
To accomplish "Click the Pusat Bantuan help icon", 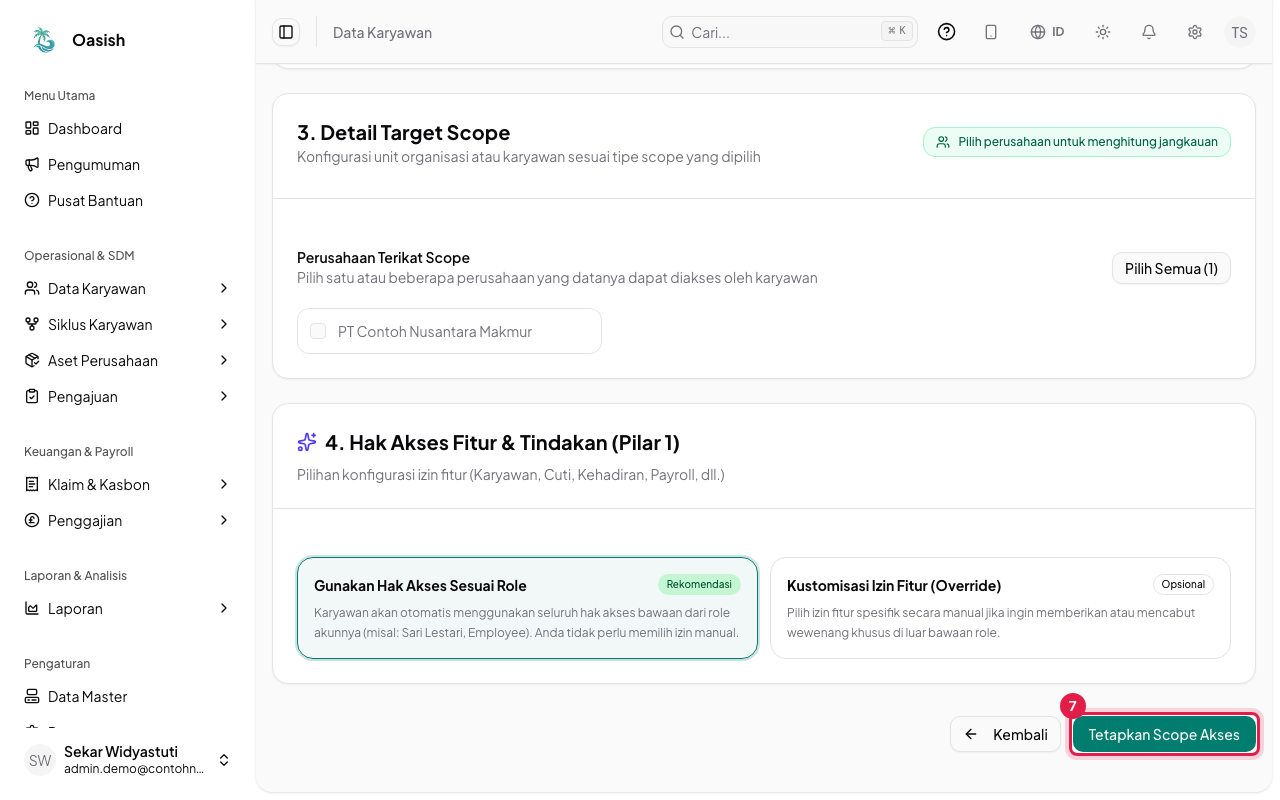I will point(32,201).
